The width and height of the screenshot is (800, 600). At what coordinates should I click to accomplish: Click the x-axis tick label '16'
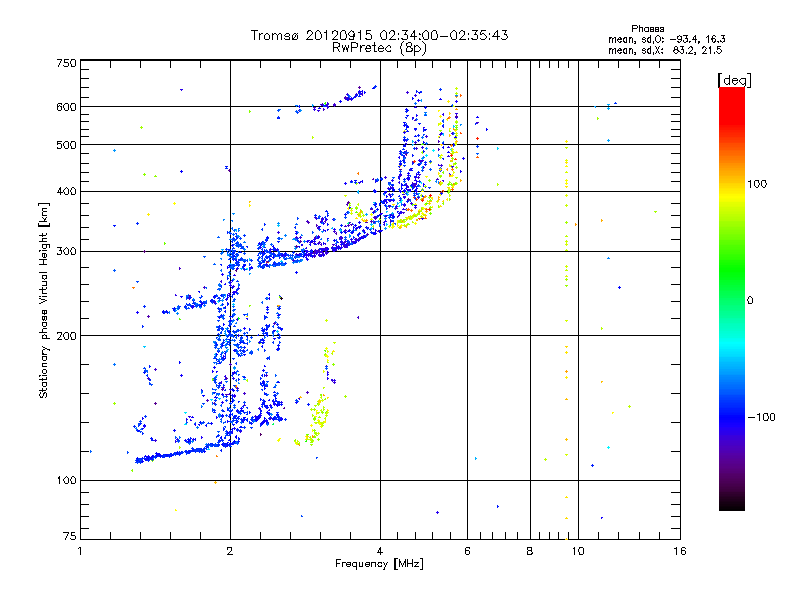(x=680, y=551)
